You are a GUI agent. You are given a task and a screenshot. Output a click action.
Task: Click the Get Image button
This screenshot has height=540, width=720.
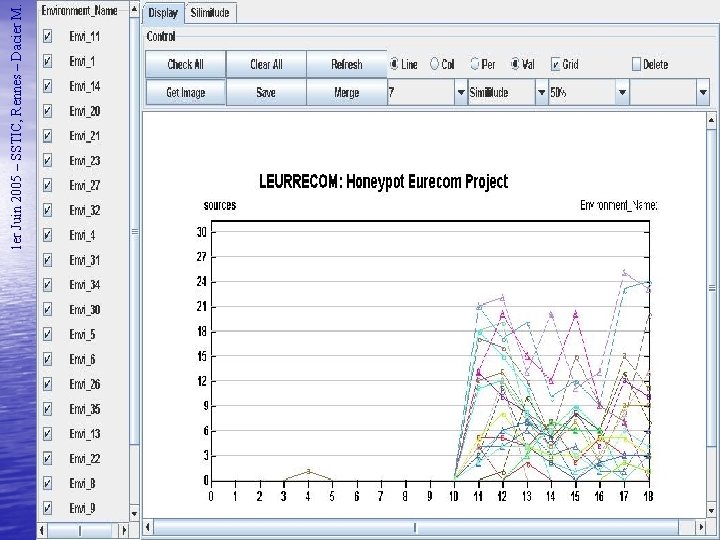(186, 92)
